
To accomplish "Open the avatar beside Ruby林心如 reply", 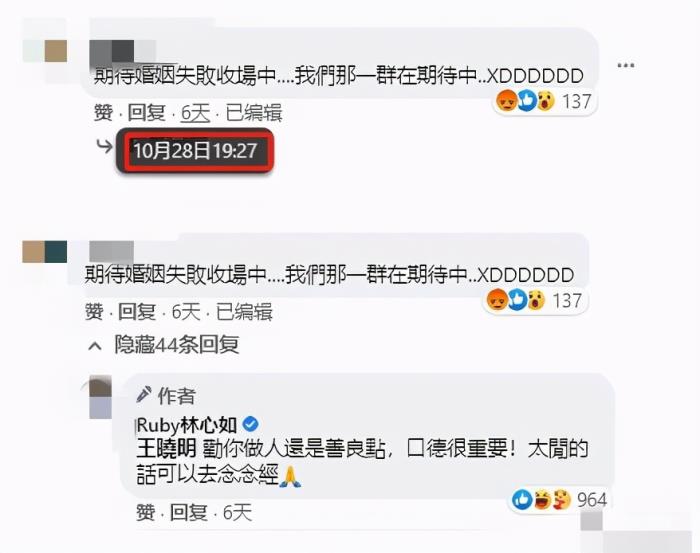I will (100, 397).
